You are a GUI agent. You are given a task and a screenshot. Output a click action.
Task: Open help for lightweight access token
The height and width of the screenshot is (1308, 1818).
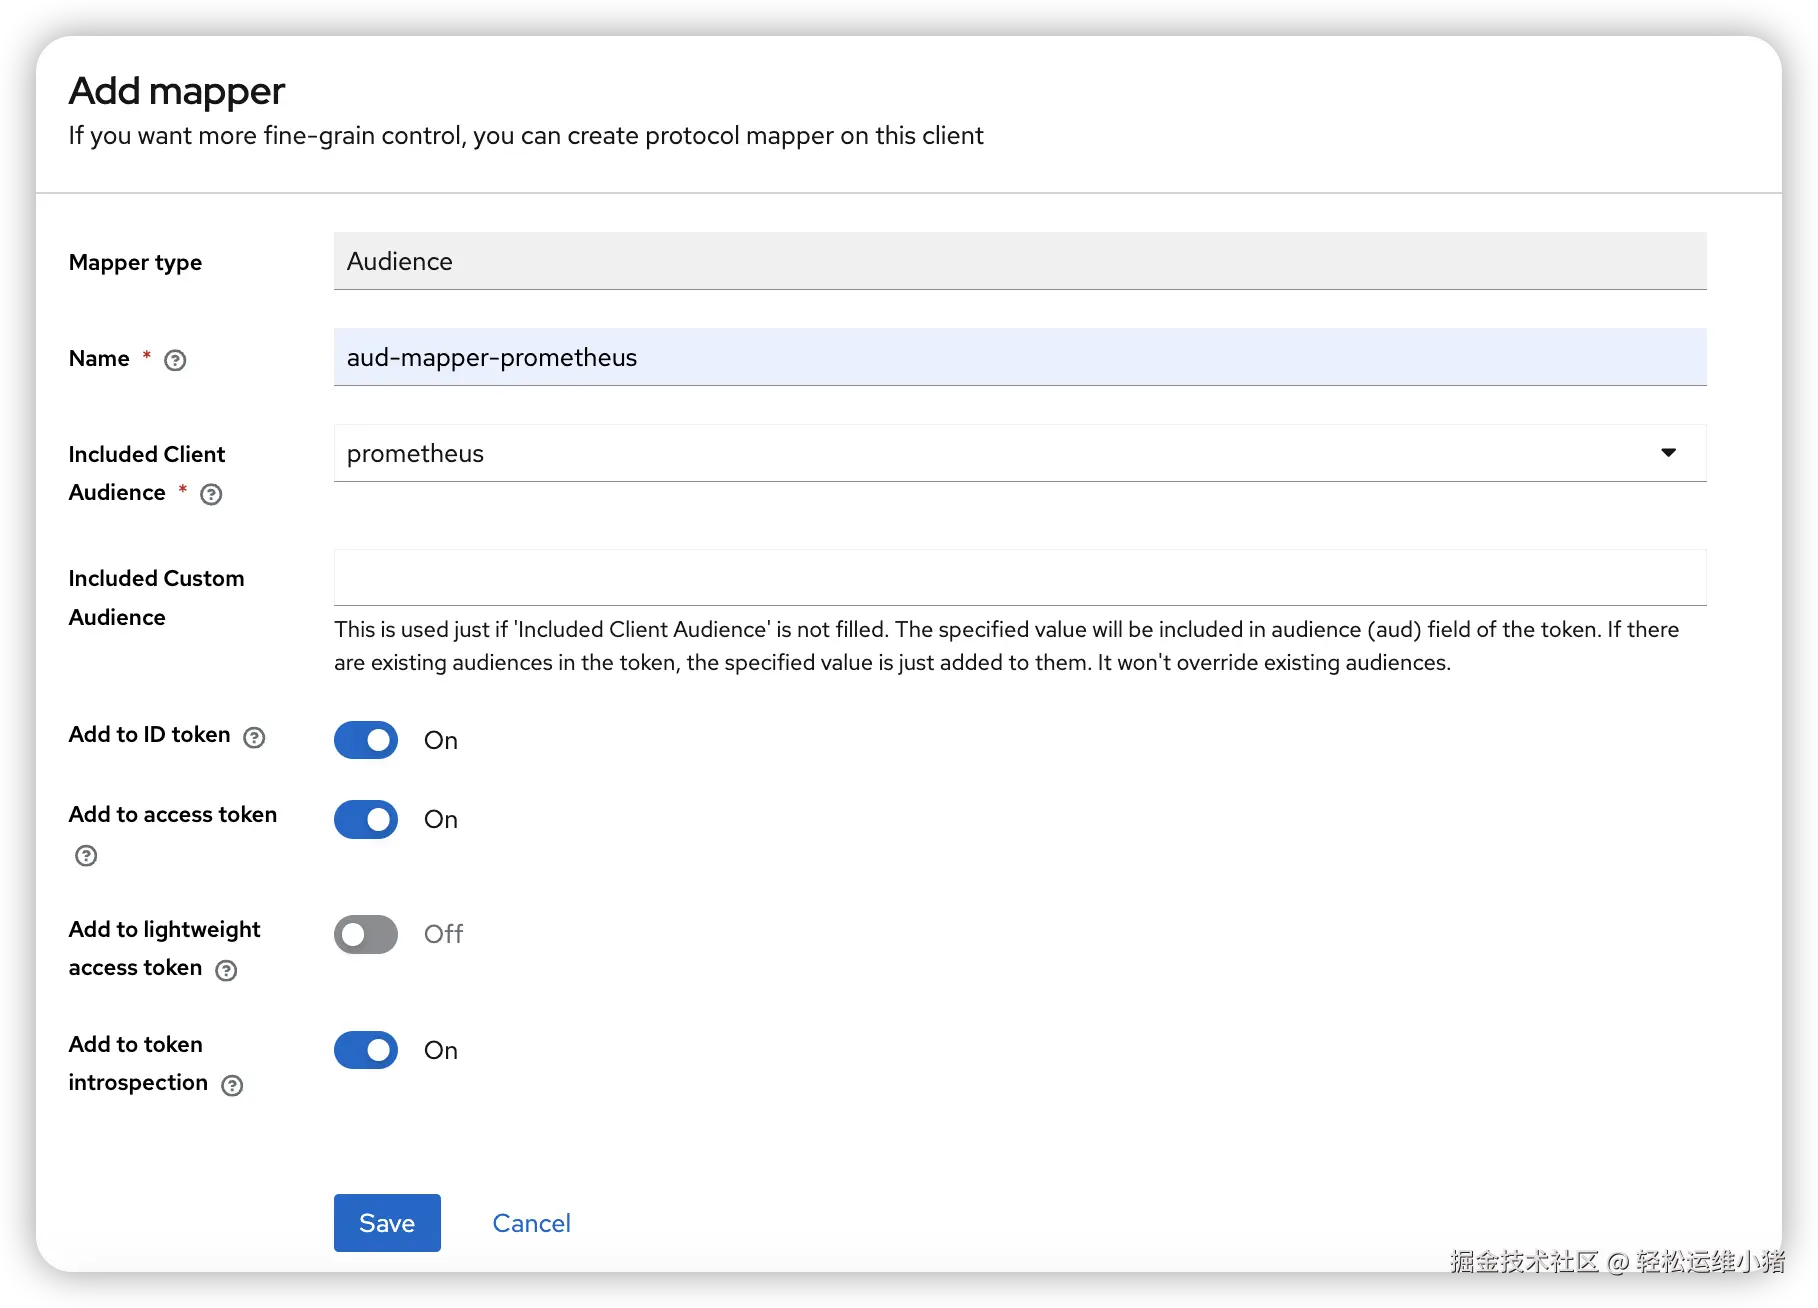(x=227, y=970)
